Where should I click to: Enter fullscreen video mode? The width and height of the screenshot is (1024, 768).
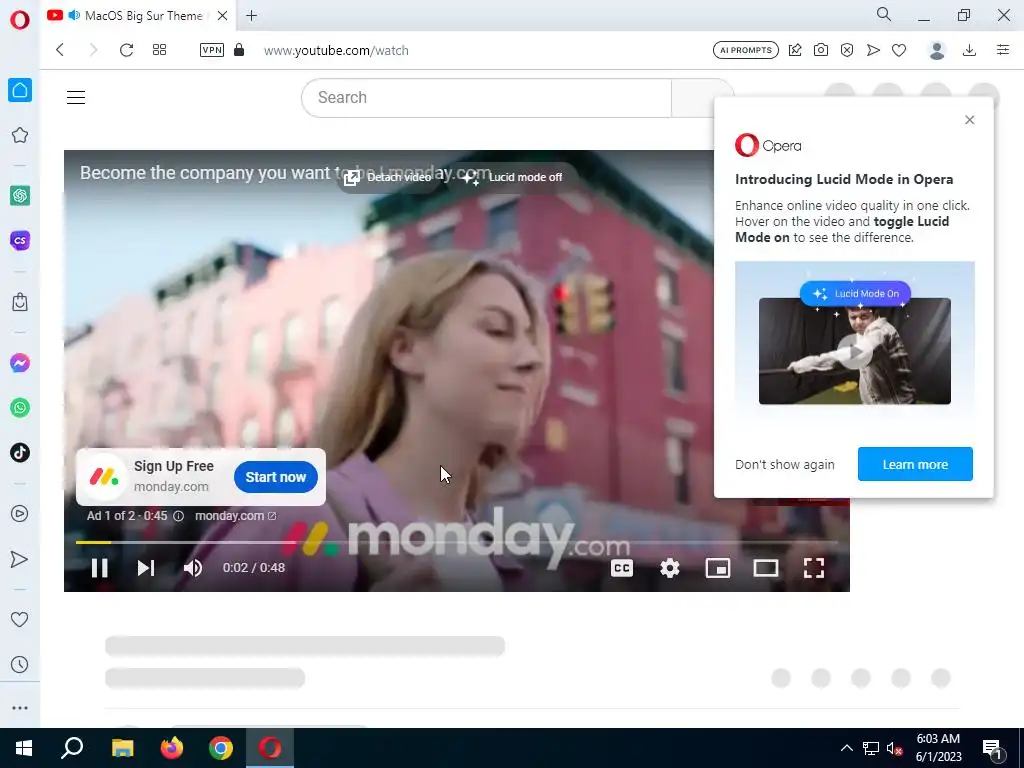[814, 568]
